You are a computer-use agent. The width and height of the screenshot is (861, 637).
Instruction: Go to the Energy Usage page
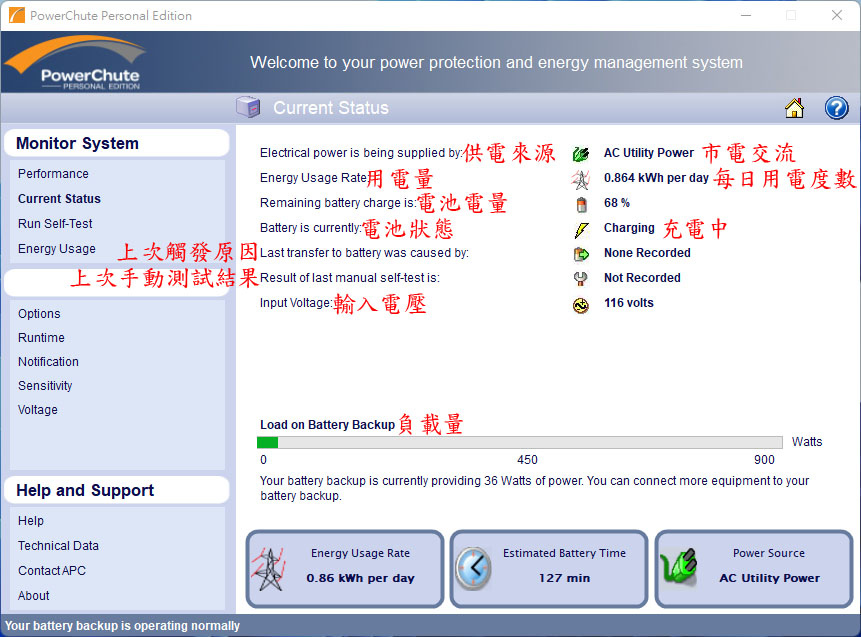[57, 249]
